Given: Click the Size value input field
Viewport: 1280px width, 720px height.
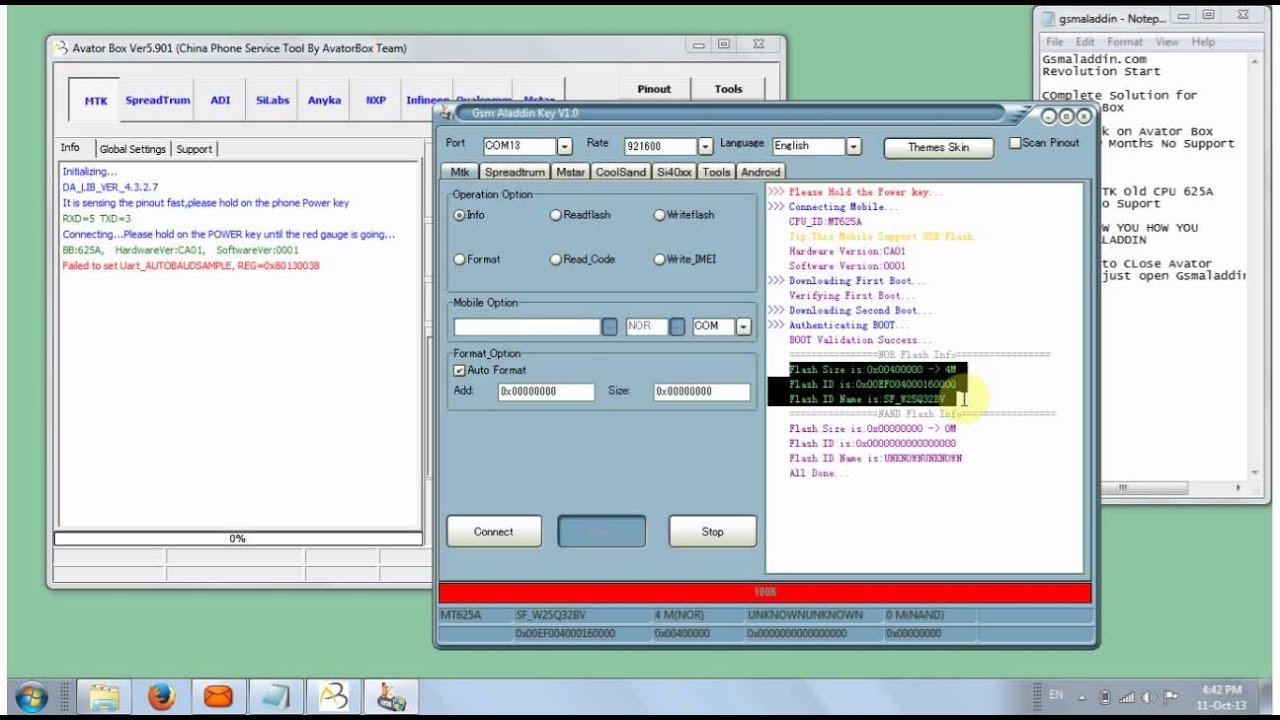Looking at the screenshot, I should pos(702,392).
